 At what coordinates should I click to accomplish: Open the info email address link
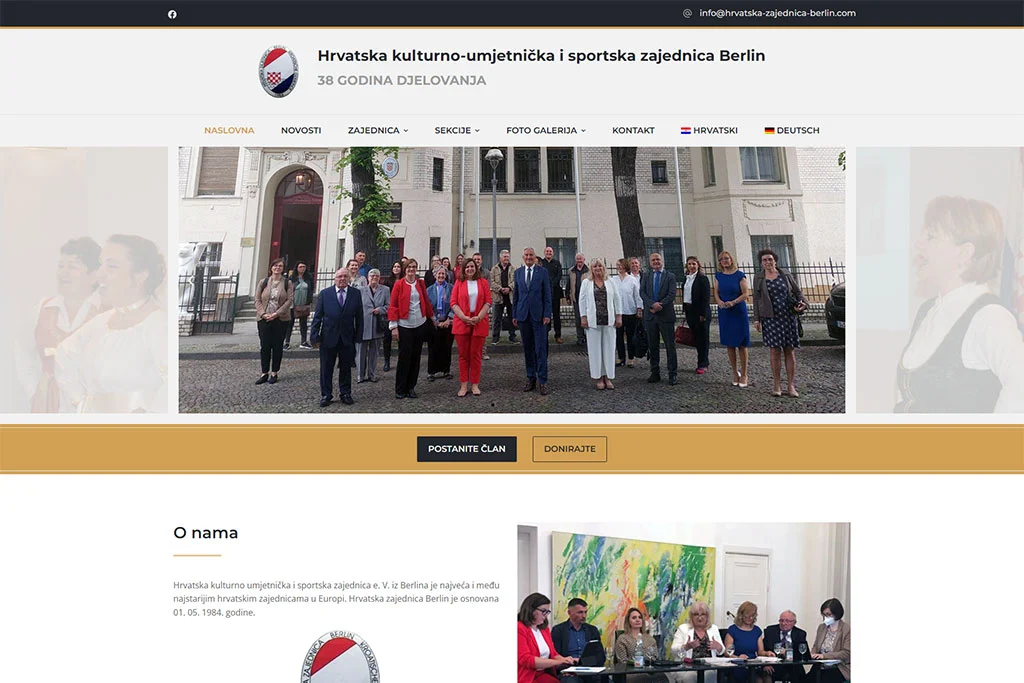point(777,13)
